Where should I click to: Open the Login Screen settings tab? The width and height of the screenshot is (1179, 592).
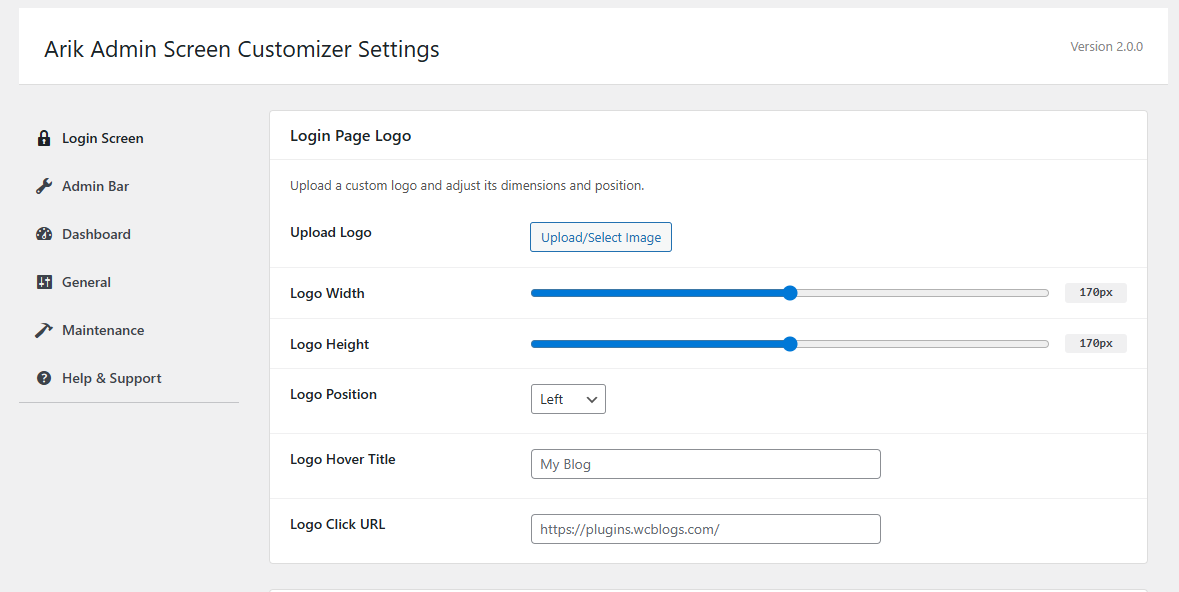(102, 138)
